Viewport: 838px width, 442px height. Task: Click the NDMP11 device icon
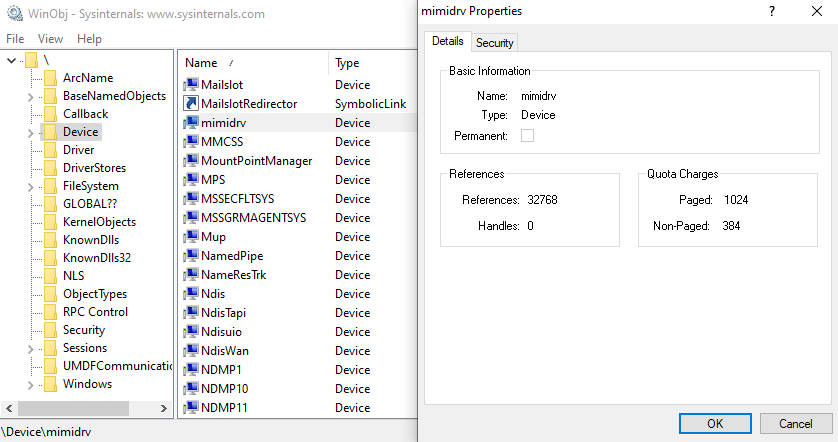coord(191,407)
